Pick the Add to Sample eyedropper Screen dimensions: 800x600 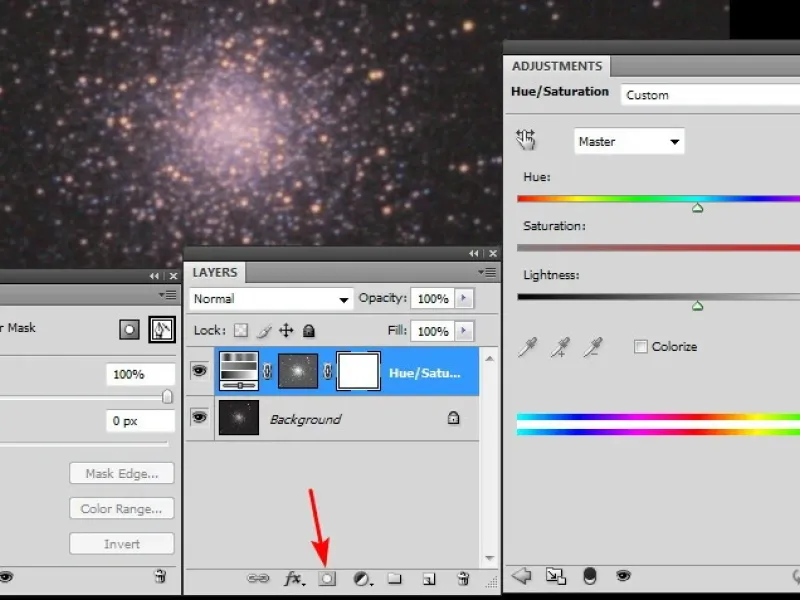coord(562,347)
